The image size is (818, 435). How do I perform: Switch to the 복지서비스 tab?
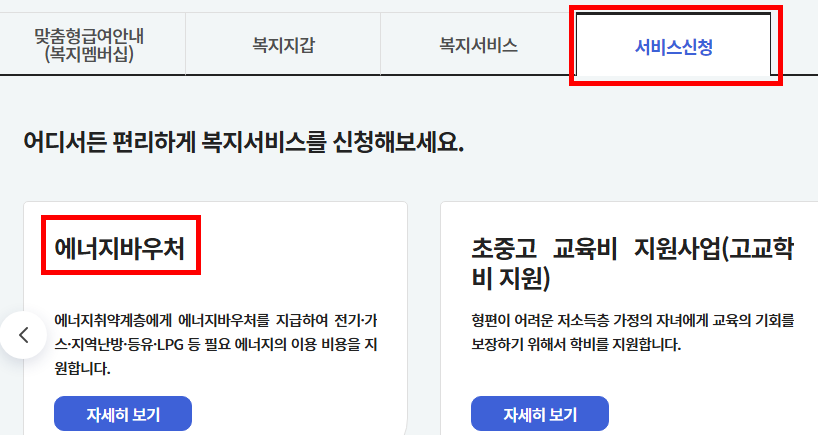[x=478, y=44]
